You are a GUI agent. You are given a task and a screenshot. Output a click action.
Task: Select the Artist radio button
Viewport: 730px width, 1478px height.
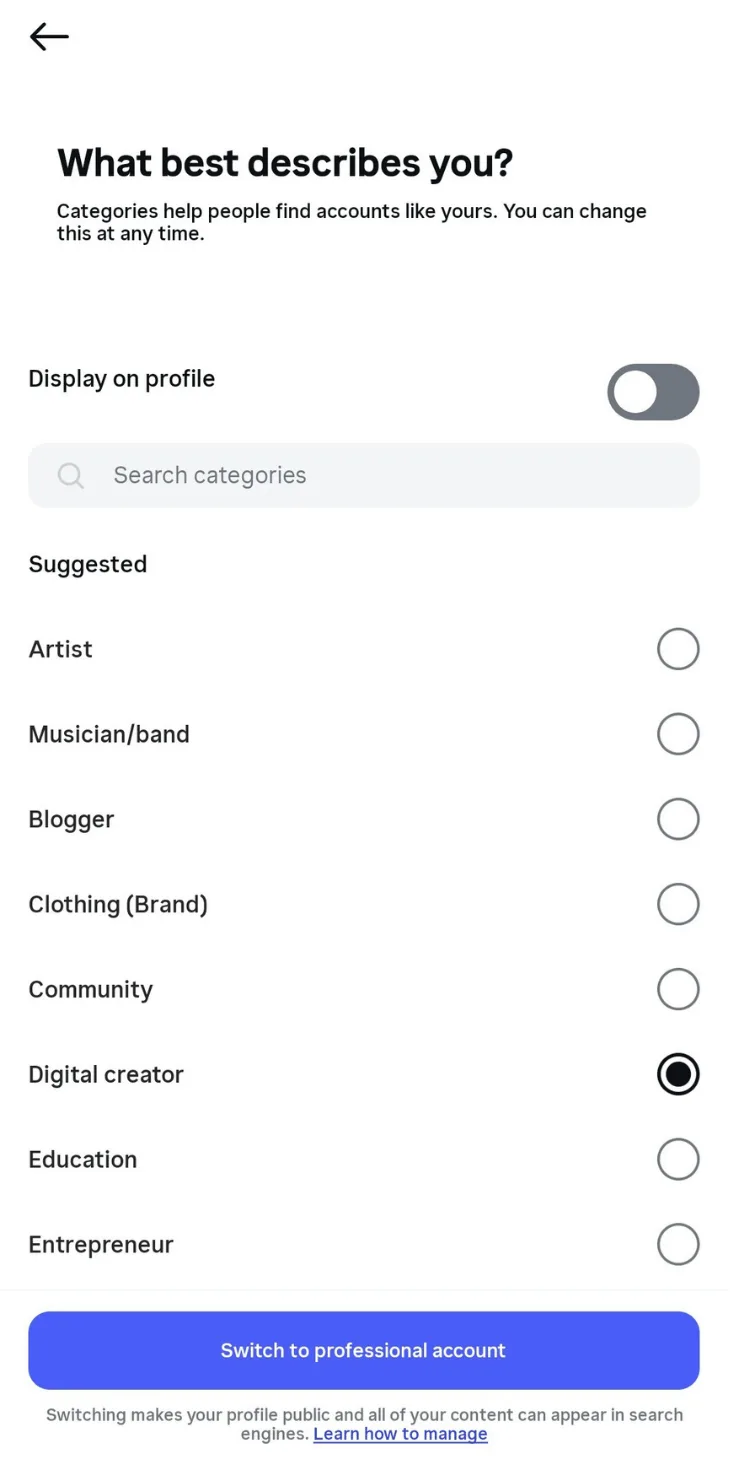(x=677, y=649)
